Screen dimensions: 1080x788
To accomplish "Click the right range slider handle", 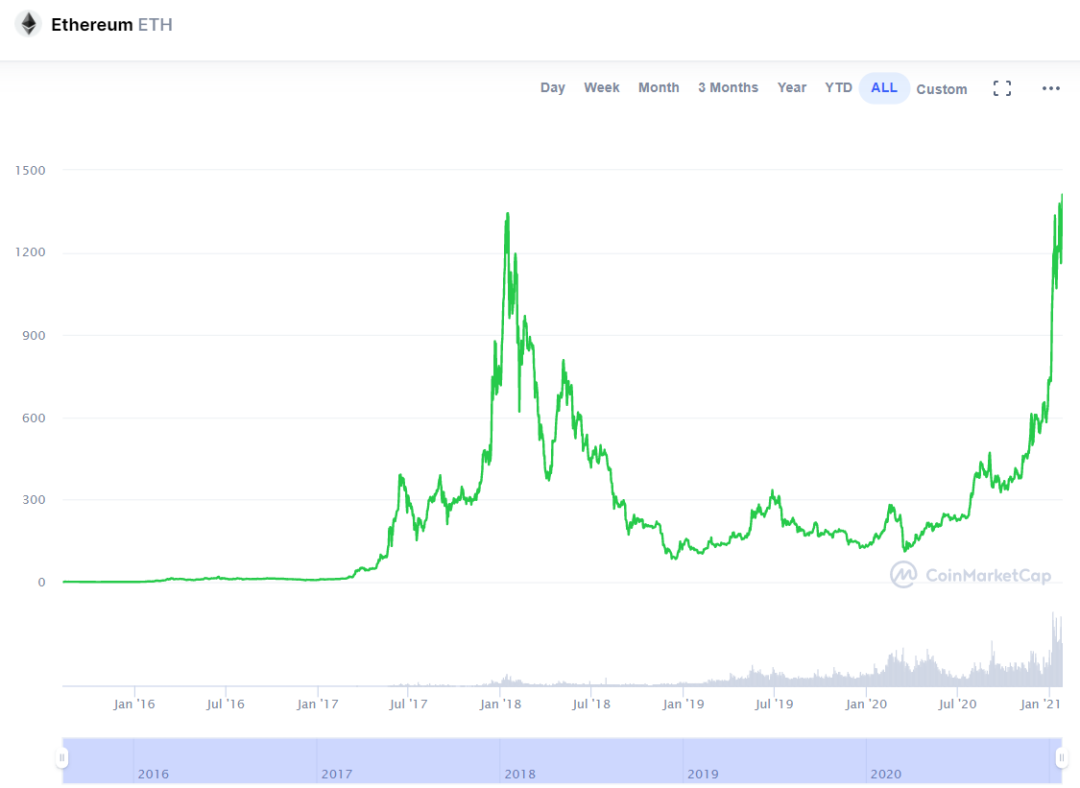I will coord(1061,758).
